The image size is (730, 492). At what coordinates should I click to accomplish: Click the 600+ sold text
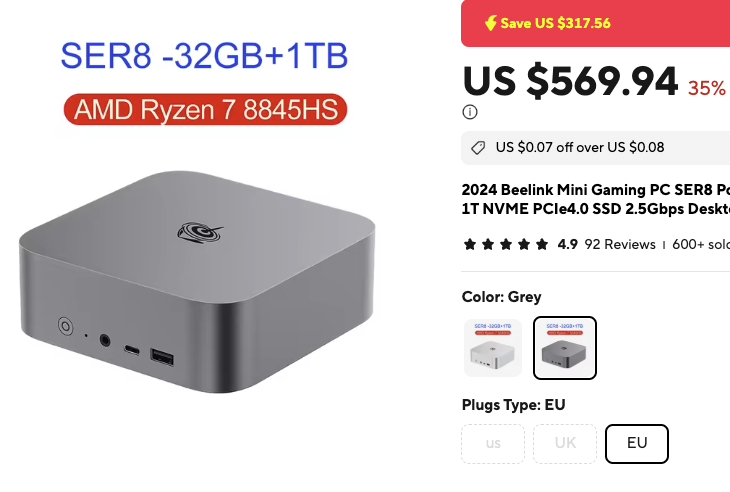(701, 244)
